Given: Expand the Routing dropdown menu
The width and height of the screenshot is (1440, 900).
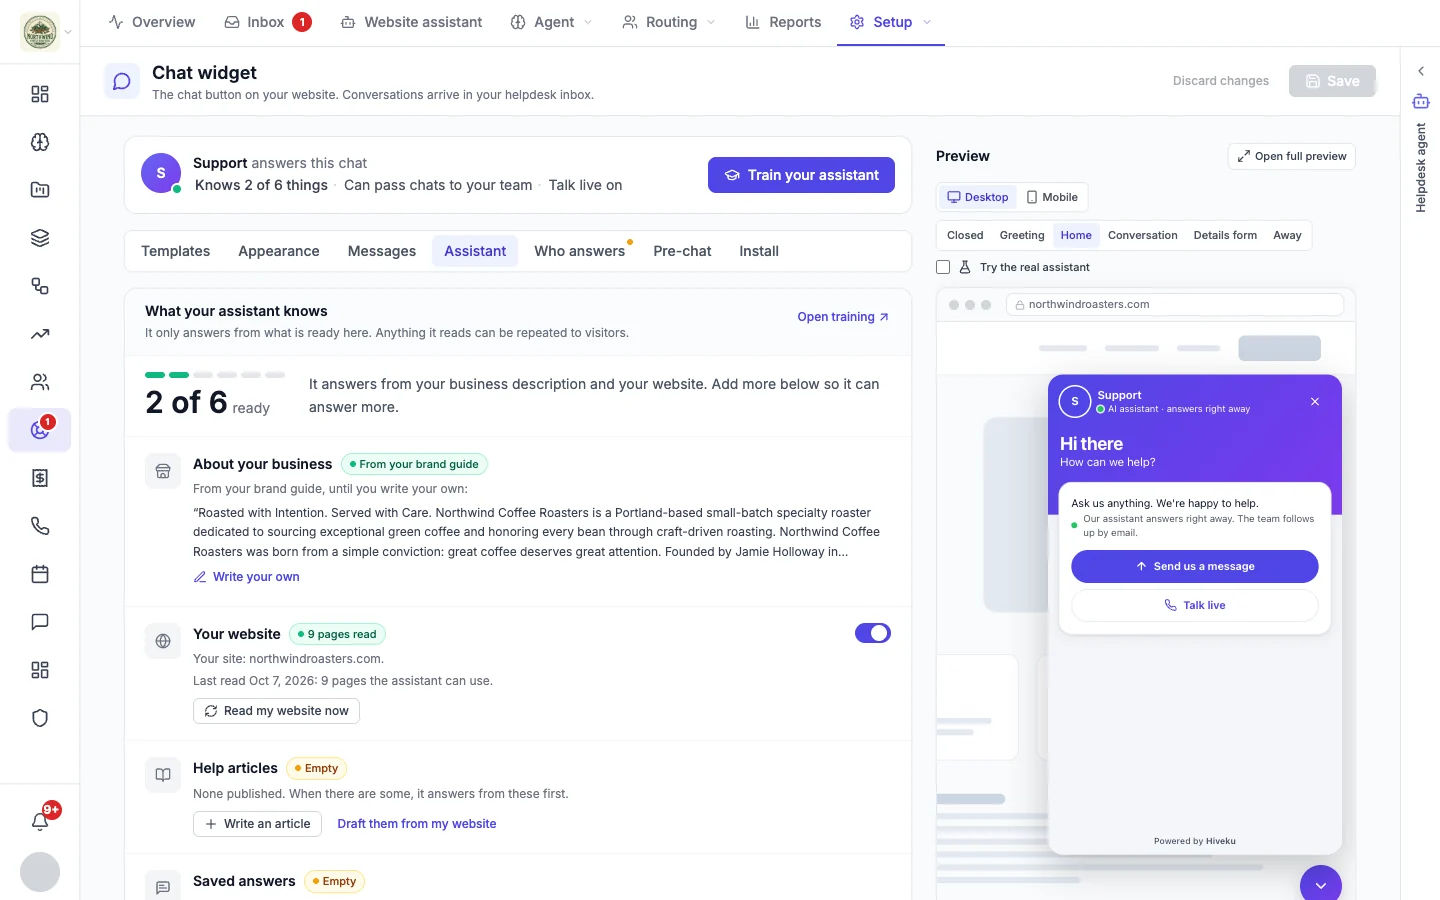Looking at the screenshot, I should click(669, 22).
